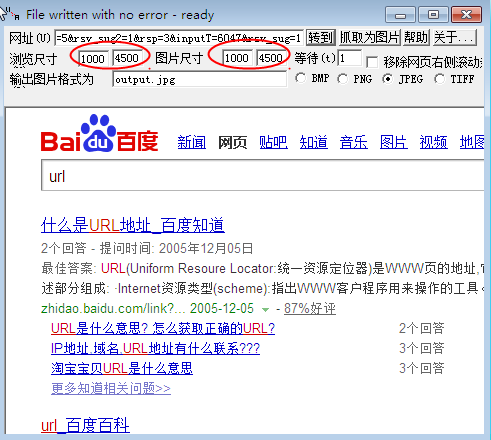Select the BMP format radio button
Screen dimensions: 491x440
pyautogui.click(x=300, y=78)
